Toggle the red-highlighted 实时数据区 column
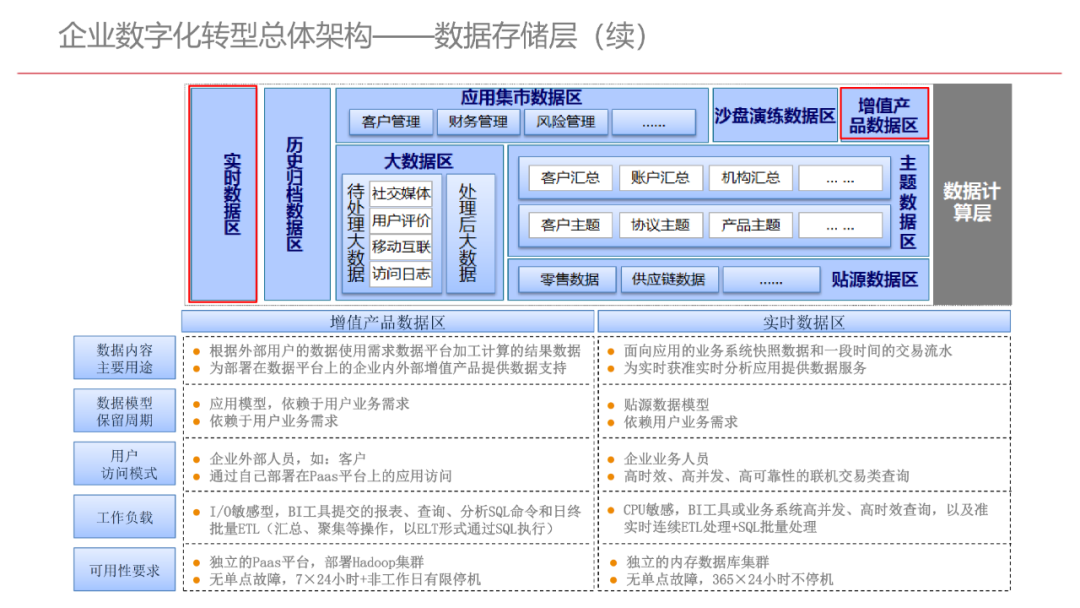 pos(222,193)
